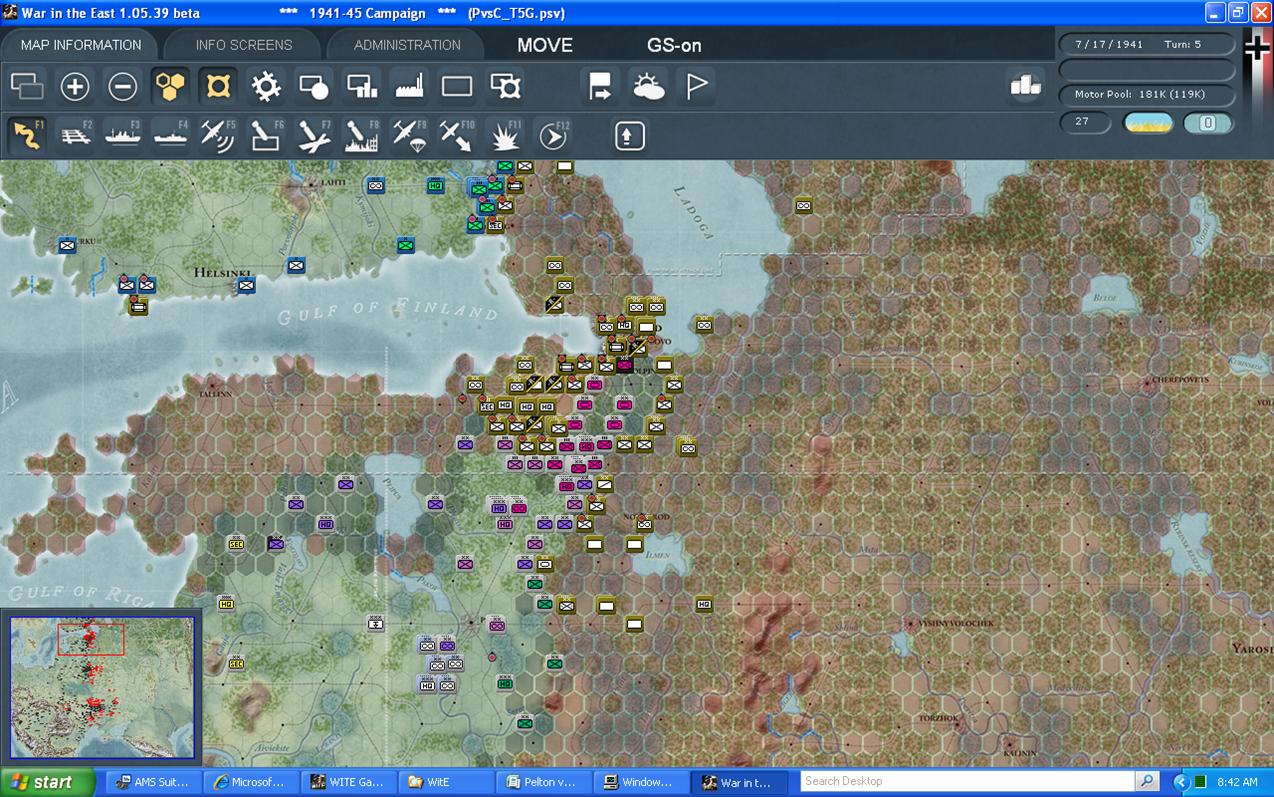The width and height of the screenshot is (1274, 797).
Task: Click the clear weather indicator pill
Action: point(1149,123)
